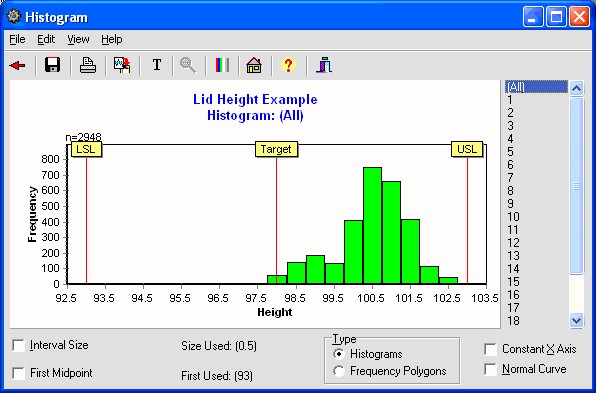Viewport: 596px width, 393px height.
Task: Select (All) in the subgroup list
Action: pyautogui.click(x=536, y=87)
